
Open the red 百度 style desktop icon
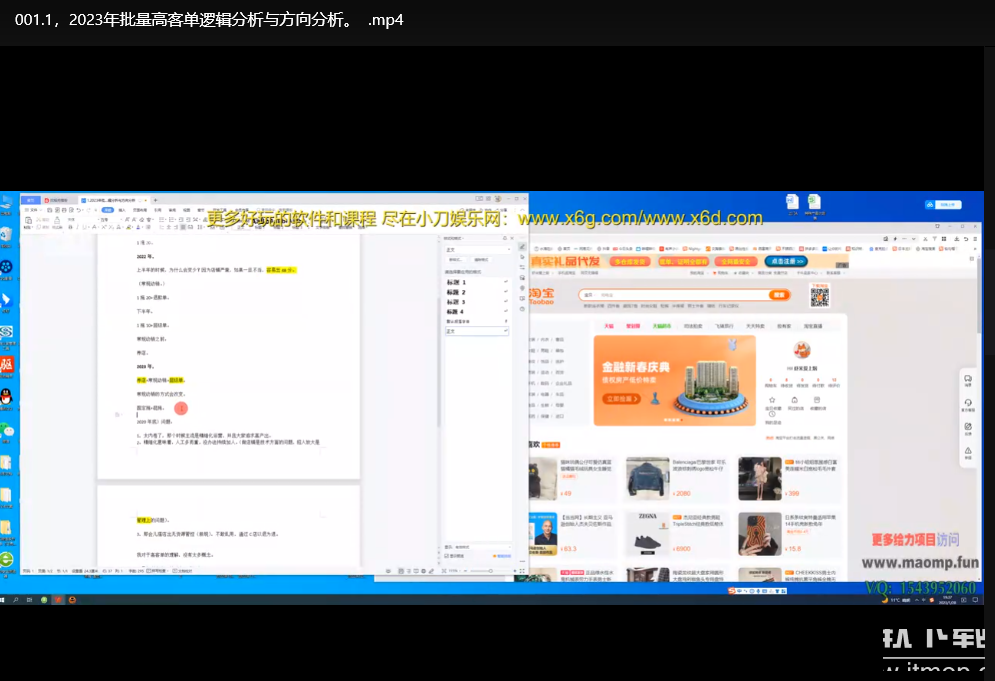click(x=6, y=364)
